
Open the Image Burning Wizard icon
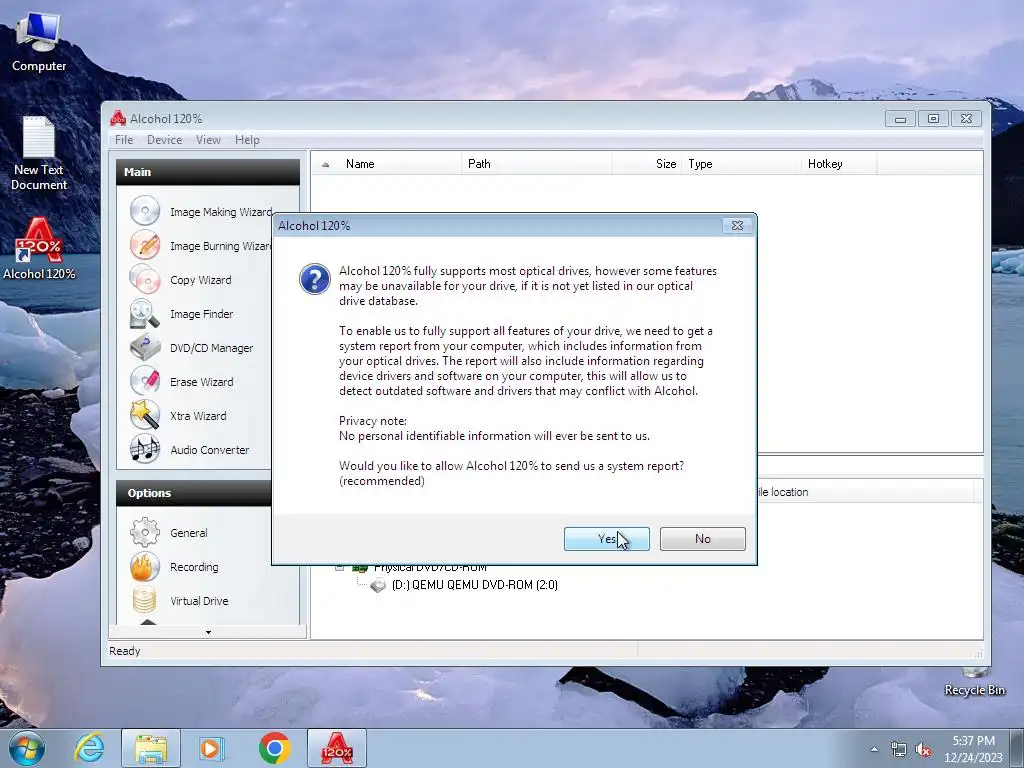[145, 245]
